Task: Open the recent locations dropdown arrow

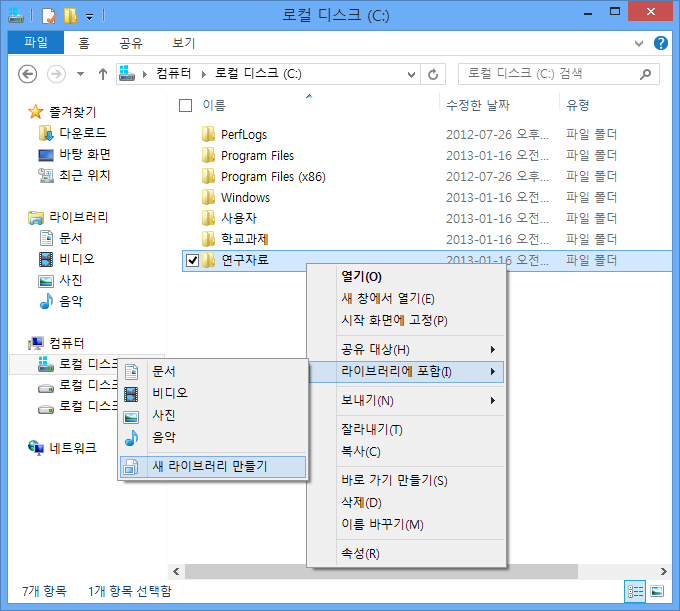Action: [x=80, y=74]
